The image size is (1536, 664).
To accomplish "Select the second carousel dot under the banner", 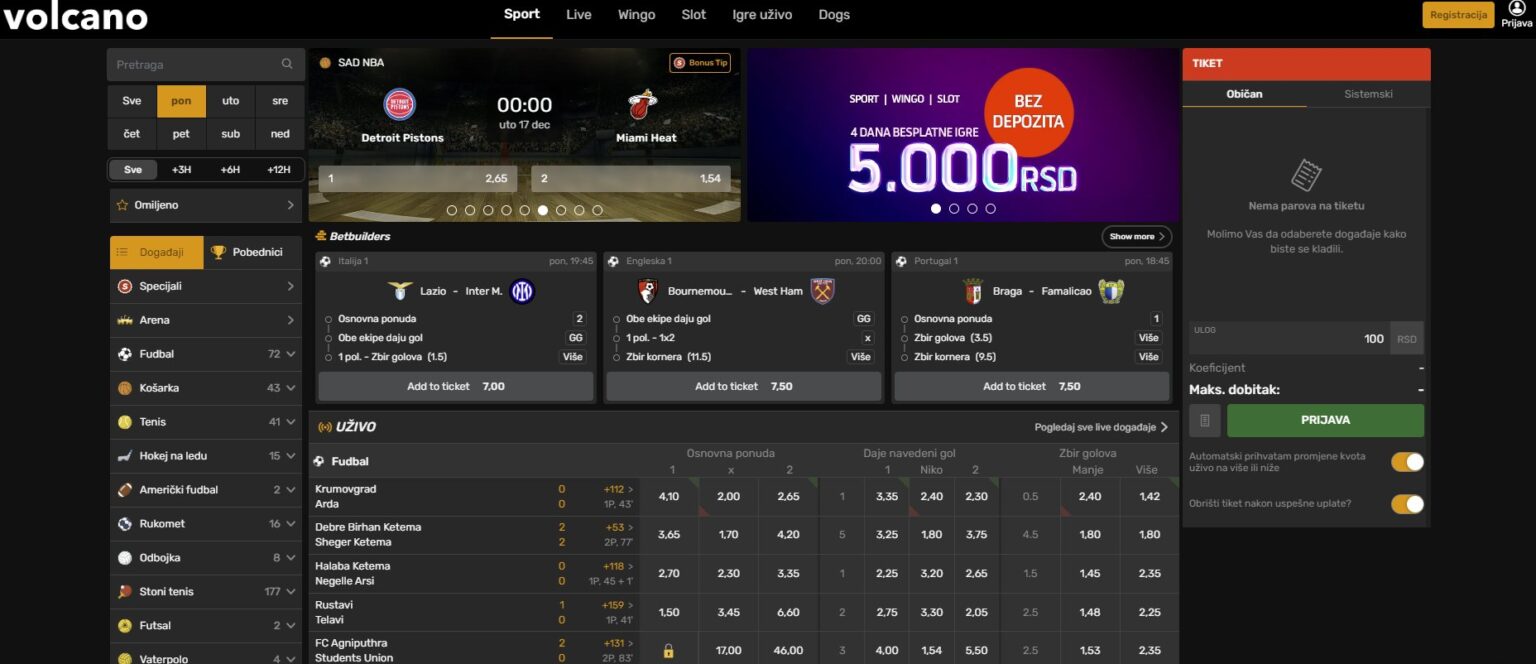I will (954, 209).
